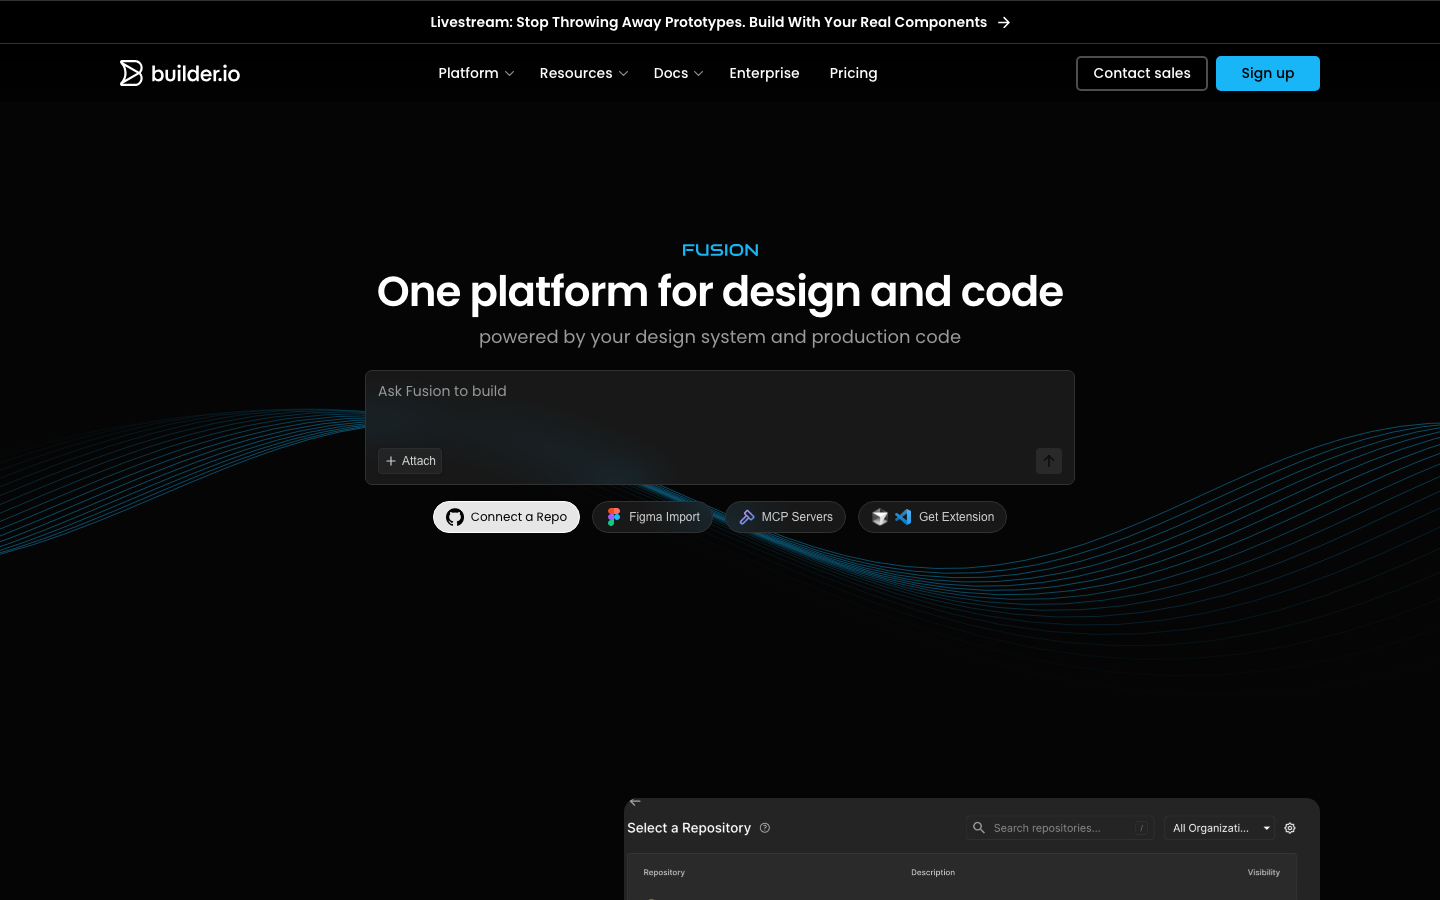Viewport: 1440px width, 900px height.
Task: Select the Get Extension option
Action: [x=932, y=517]
